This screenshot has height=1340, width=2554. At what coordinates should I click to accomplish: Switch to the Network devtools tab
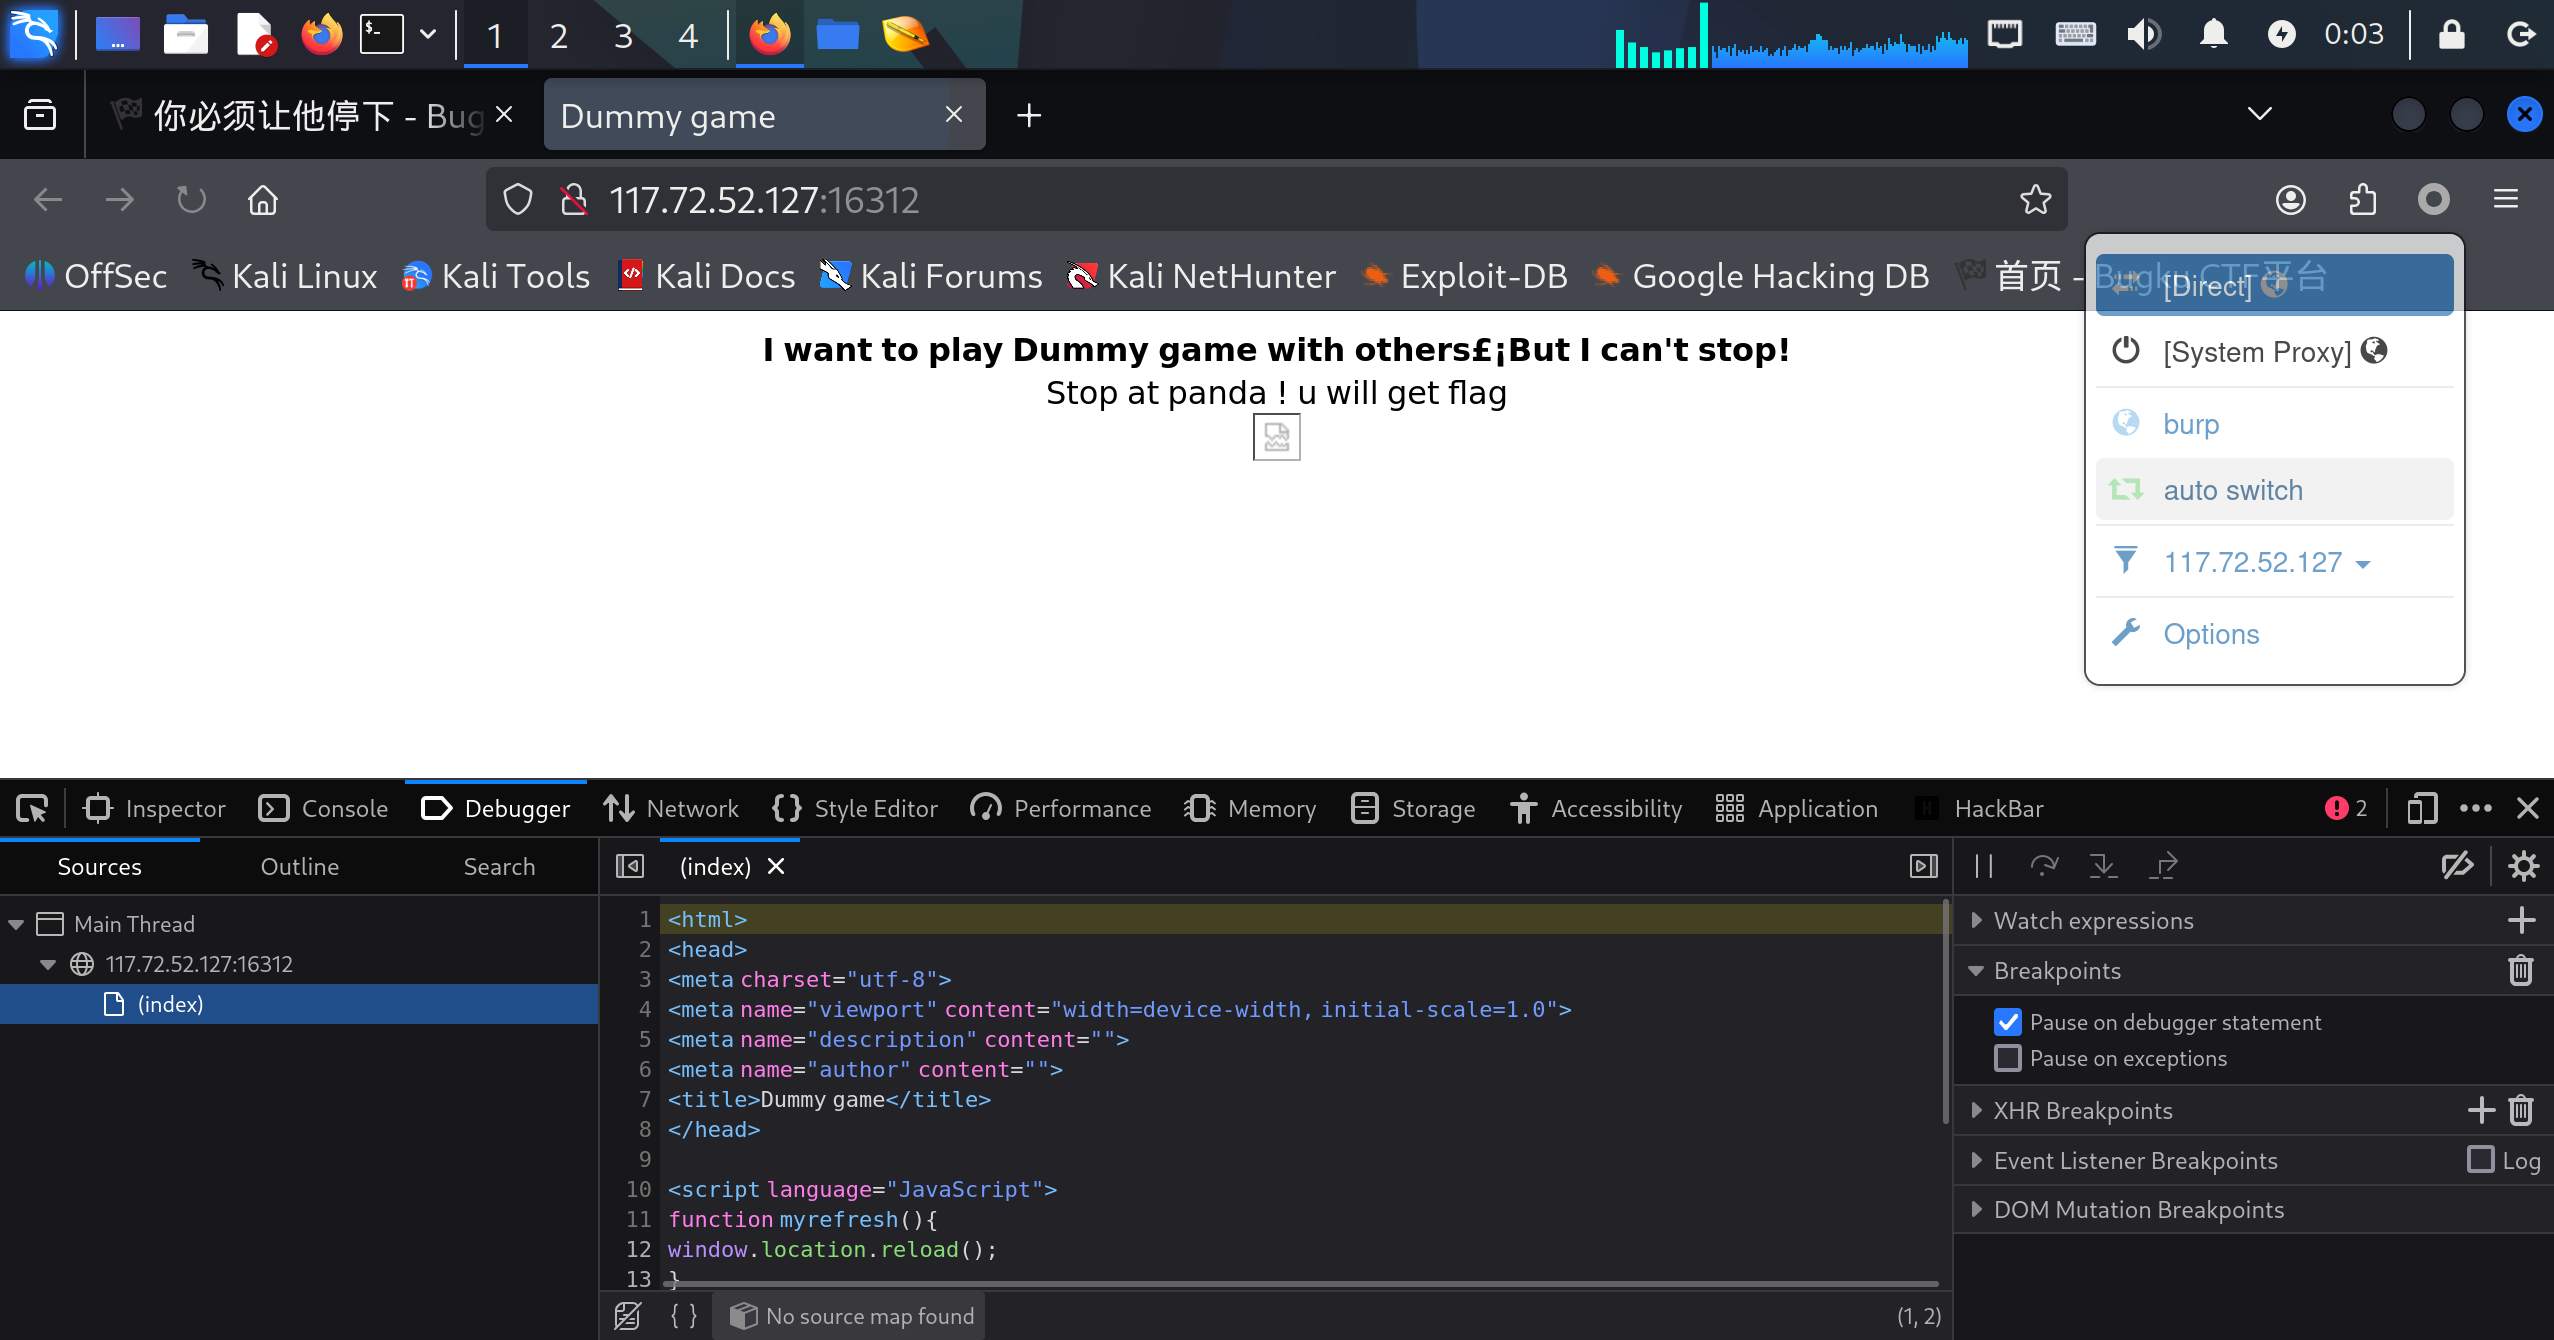(671, 808)
